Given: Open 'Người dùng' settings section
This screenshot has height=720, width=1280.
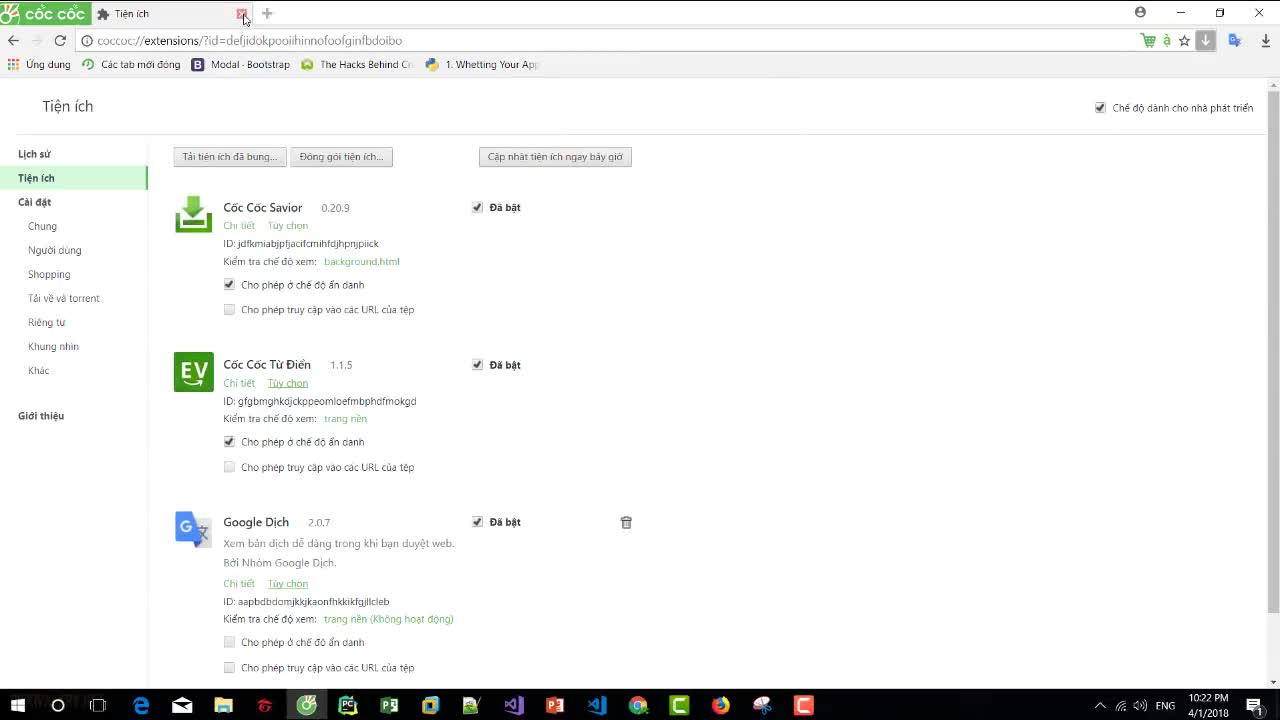Looking at the screenshot, I should click(x=55, y=250).
